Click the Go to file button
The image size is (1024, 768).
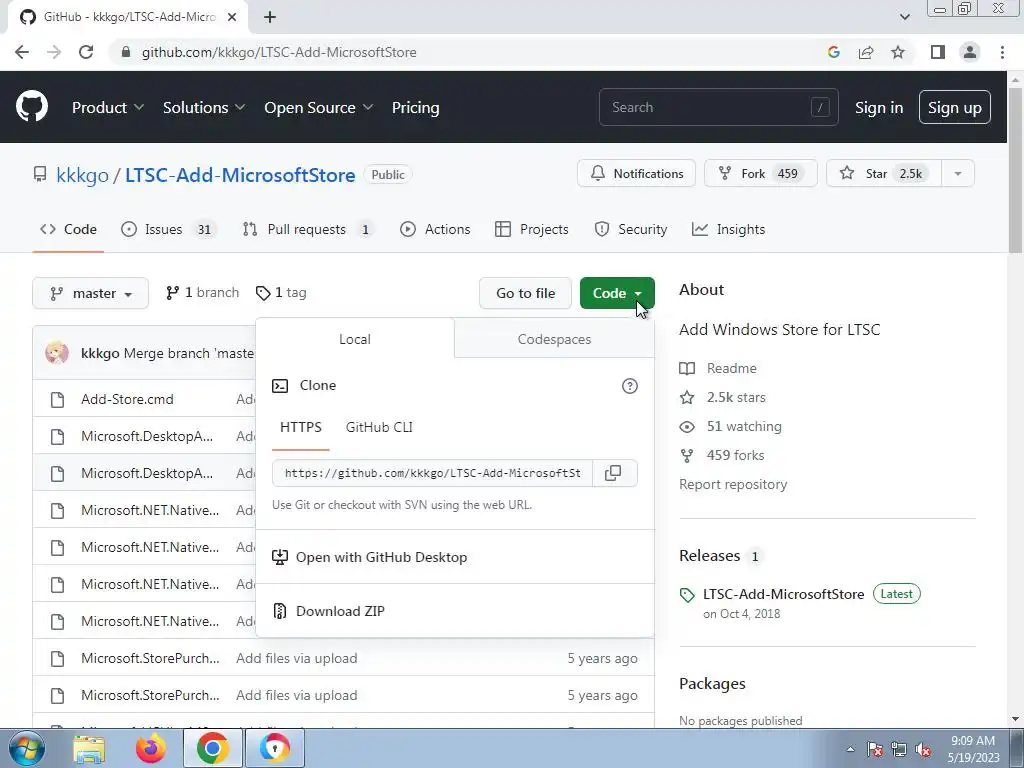(x=525, y=294)
